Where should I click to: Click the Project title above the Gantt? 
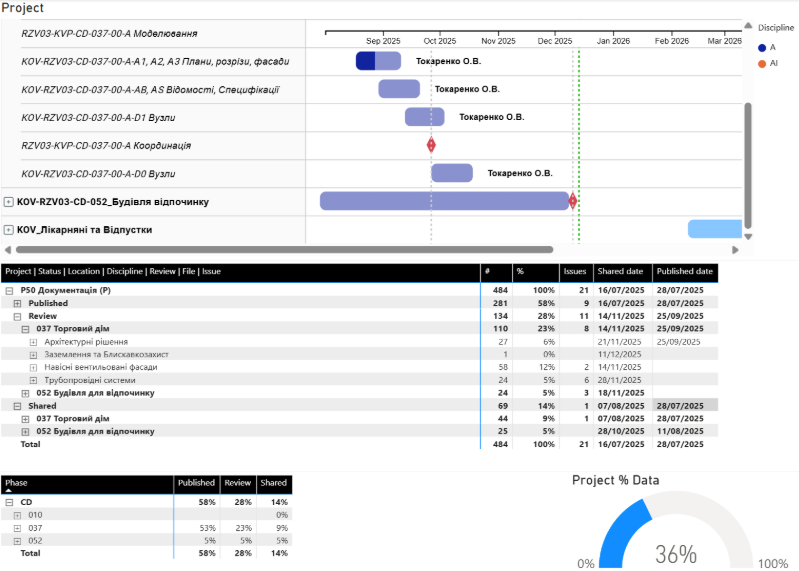click(x=23, y=8)
